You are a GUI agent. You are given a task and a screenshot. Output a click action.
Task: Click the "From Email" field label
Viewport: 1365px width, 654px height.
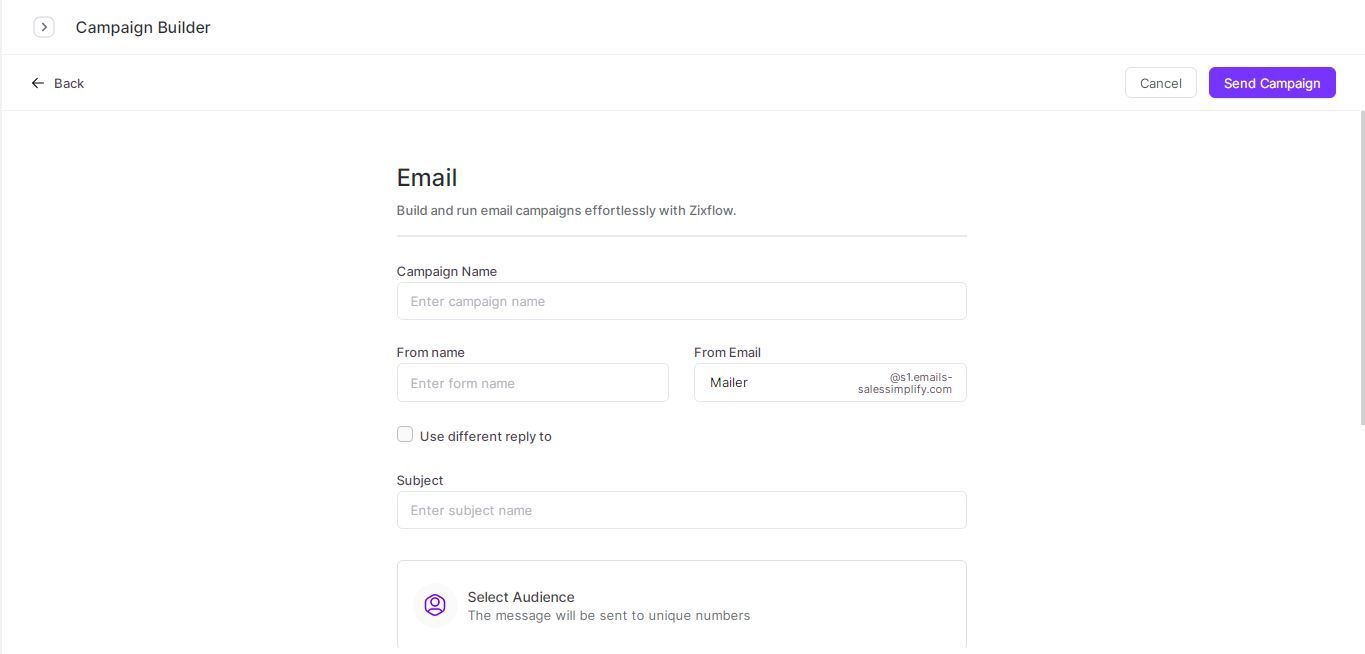click(727, 352)
